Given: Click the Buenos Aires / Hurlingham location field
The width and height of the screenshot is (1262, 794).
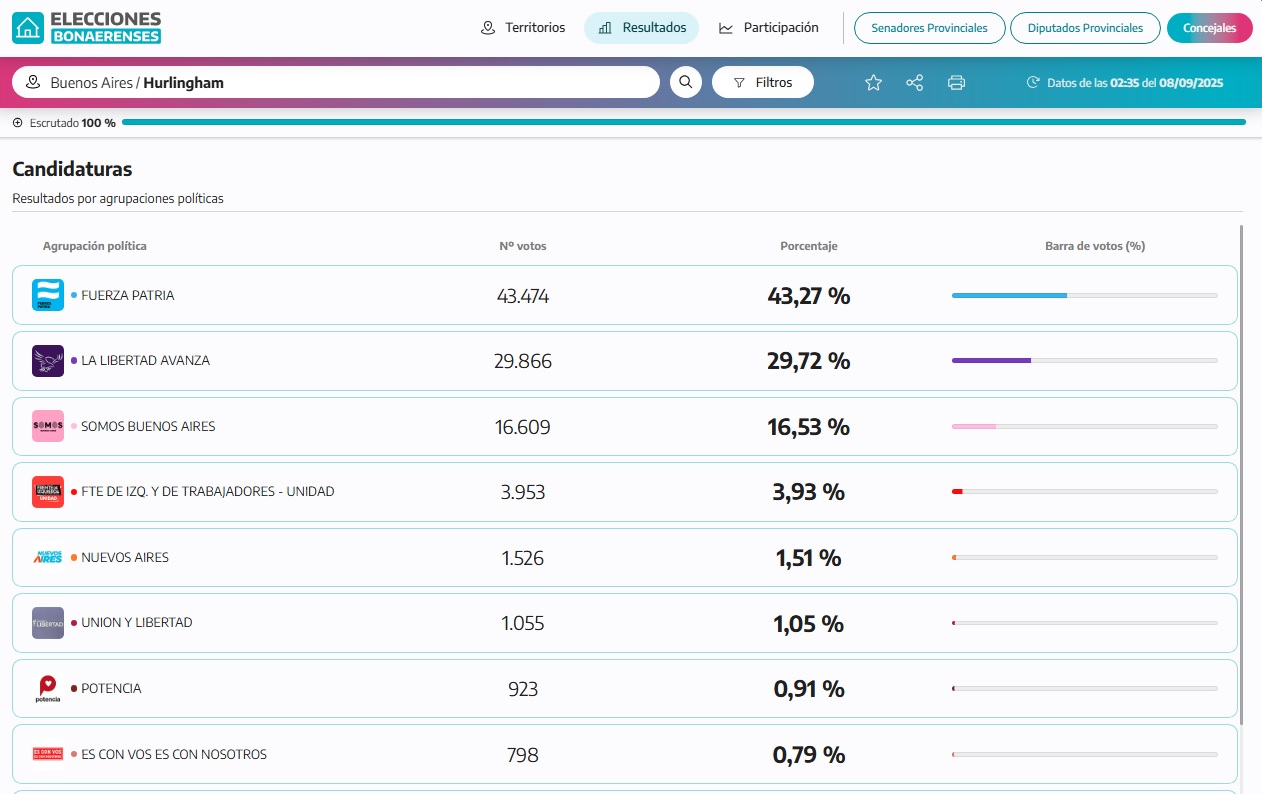Looking at the screenshot, I should coord(336,82).
